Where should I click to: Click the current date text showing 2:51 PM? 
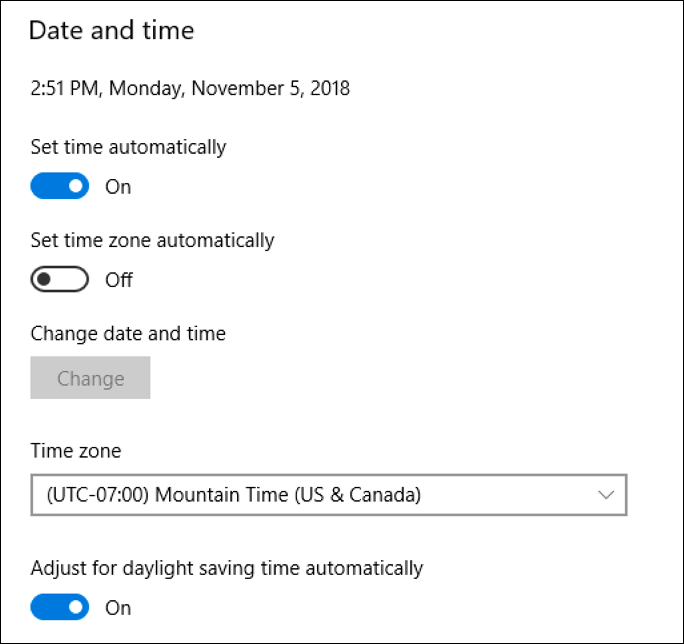click(x=190, y=88)
